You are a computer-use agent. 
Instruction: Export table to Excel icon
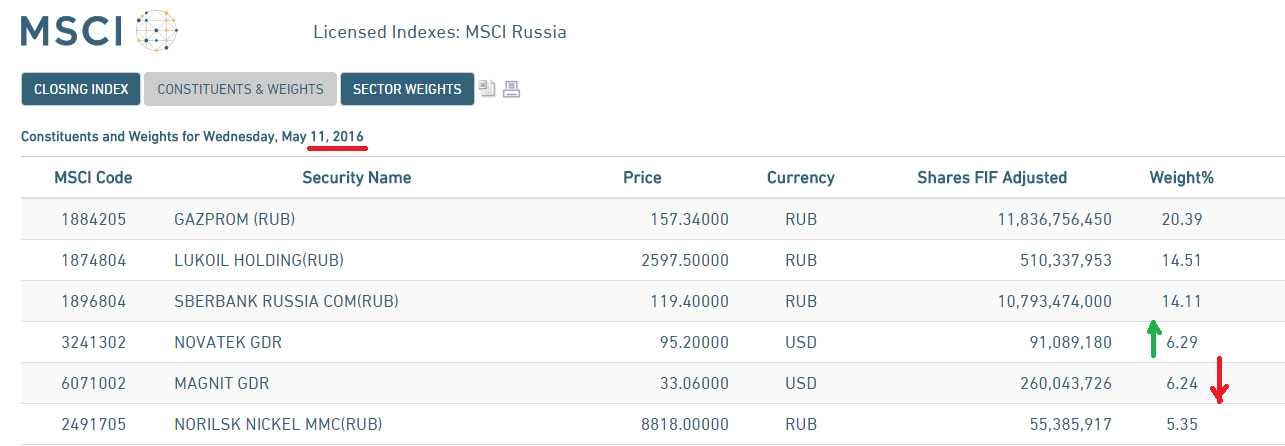[x=487, y=89]
